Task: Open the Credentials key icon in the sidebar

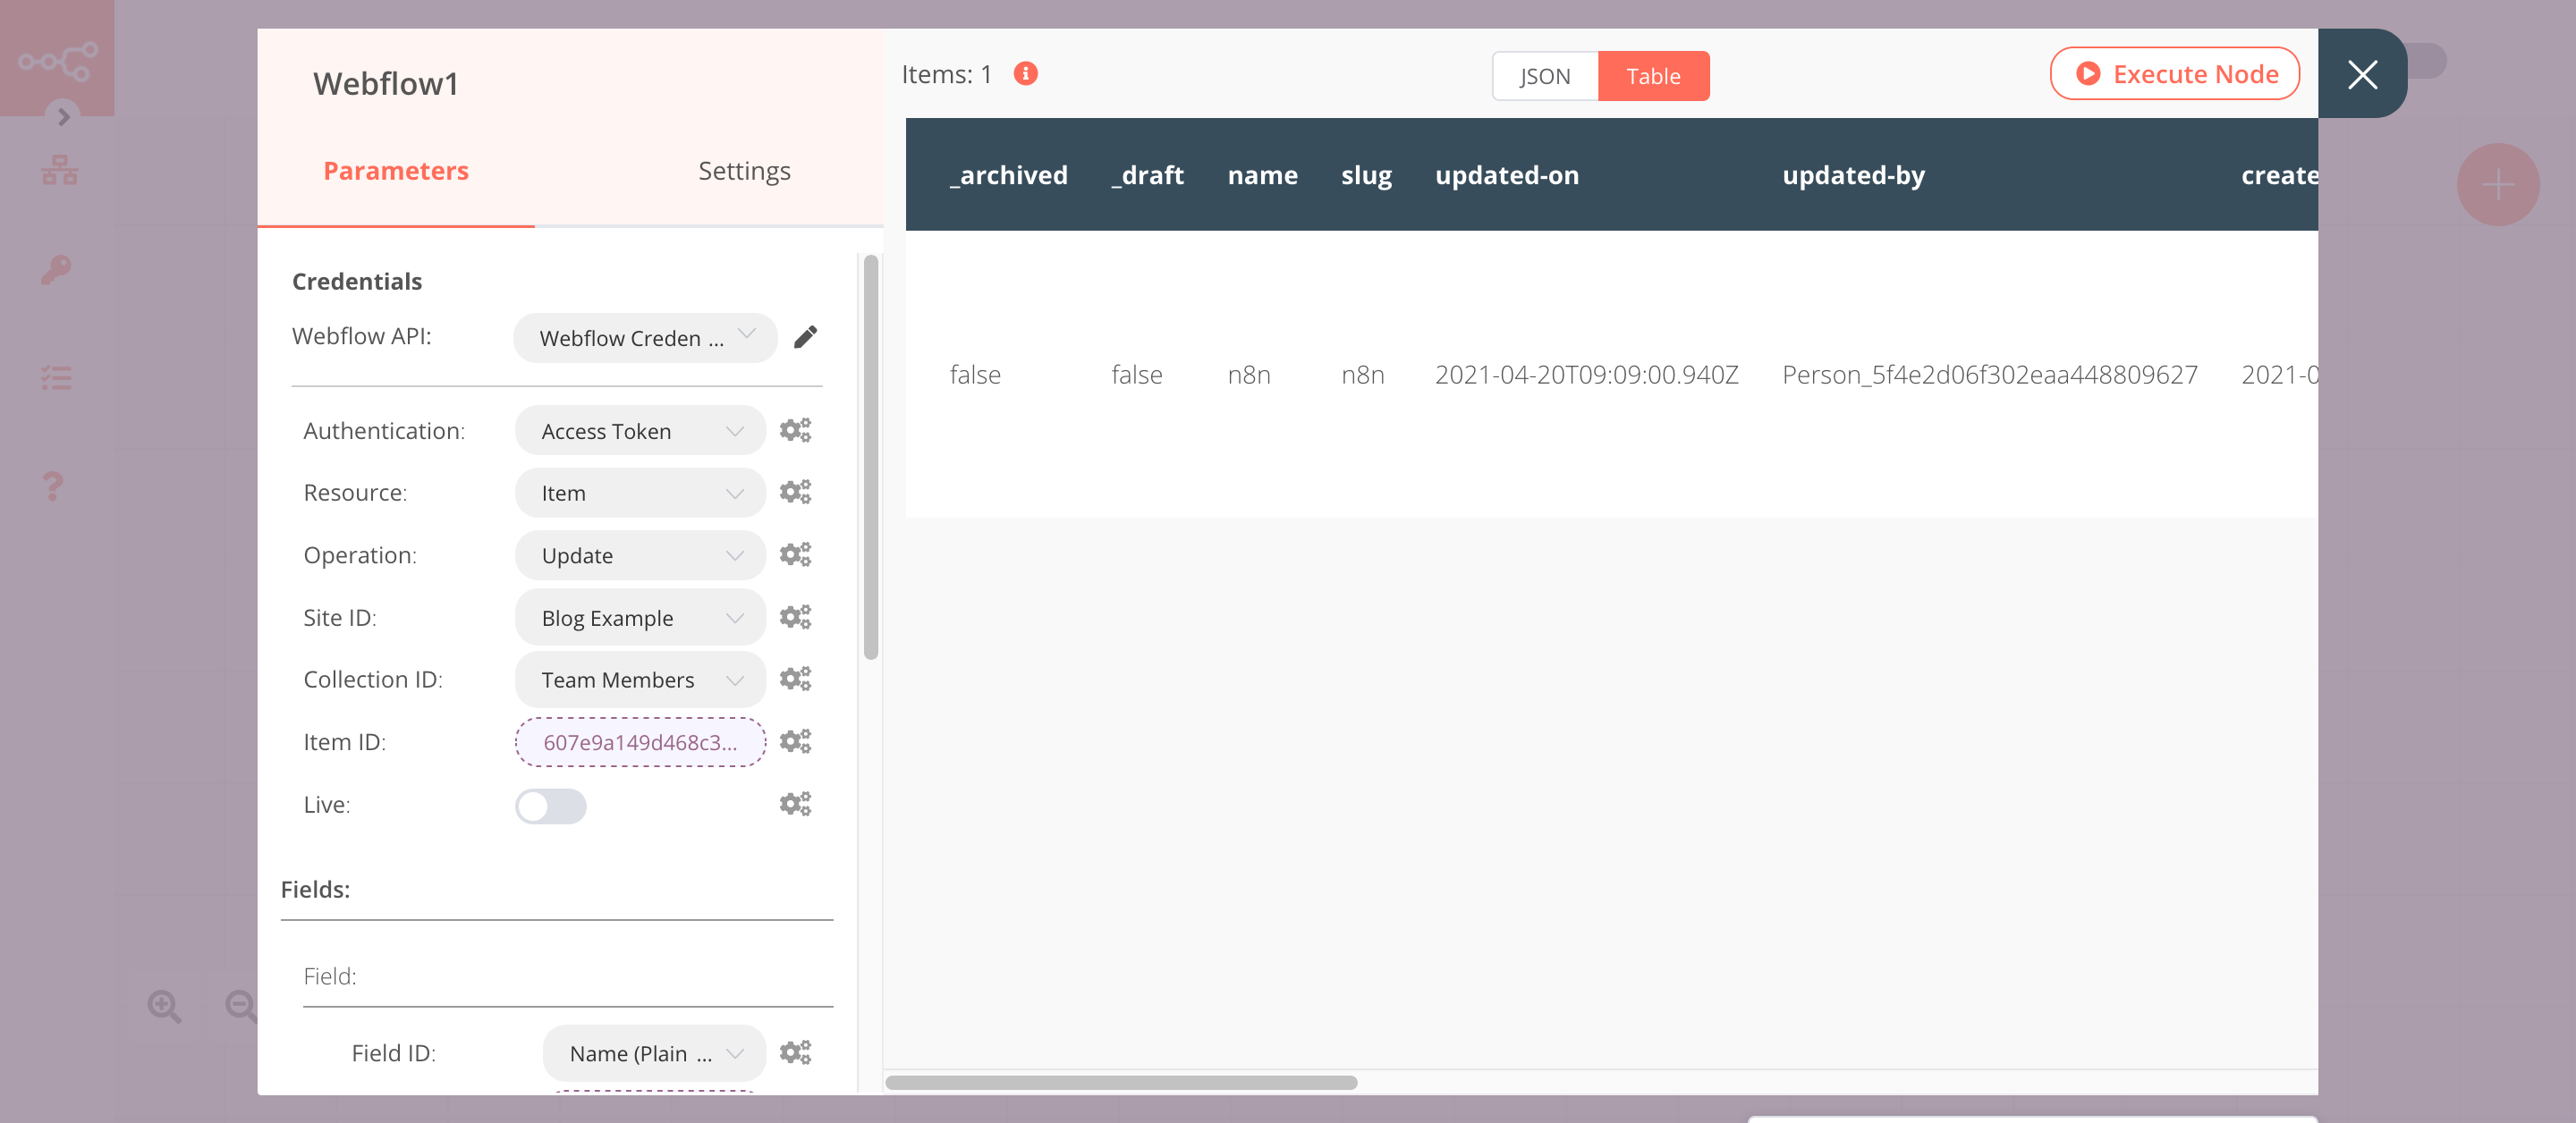Action: pyautogui.click(x=55, y=270)
